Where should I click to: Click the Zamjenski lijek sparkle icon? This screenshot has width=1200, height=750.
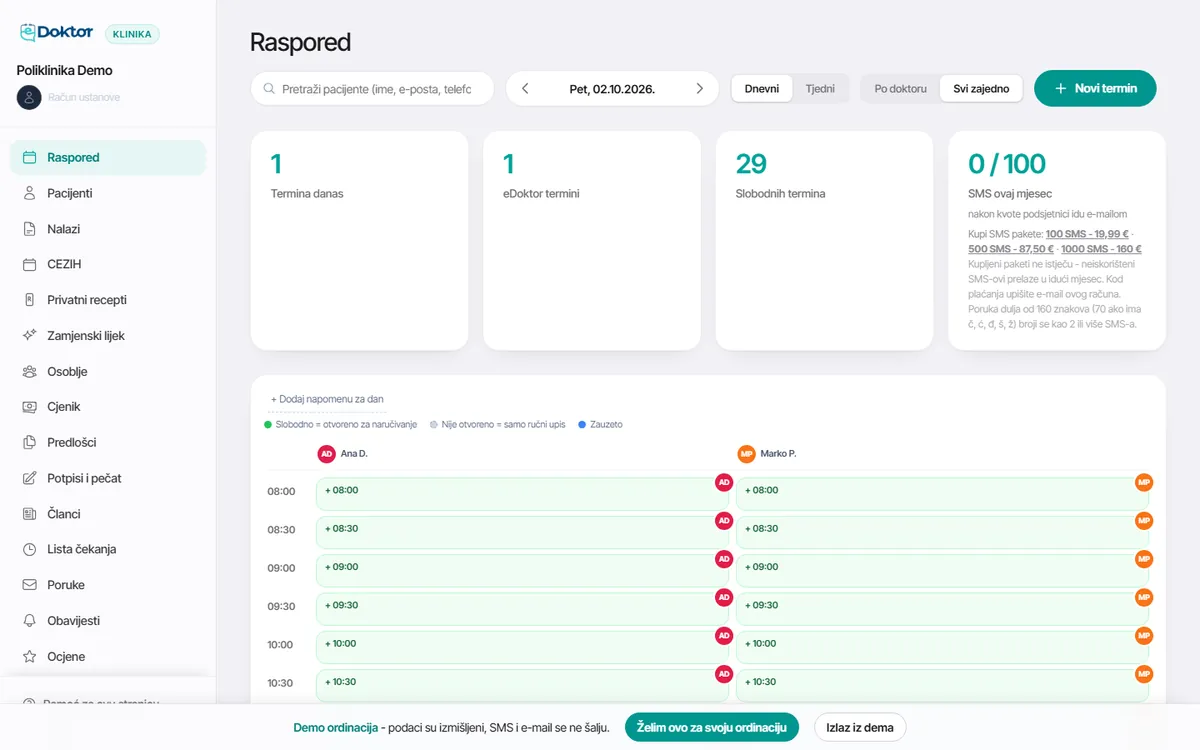point(29,336)
